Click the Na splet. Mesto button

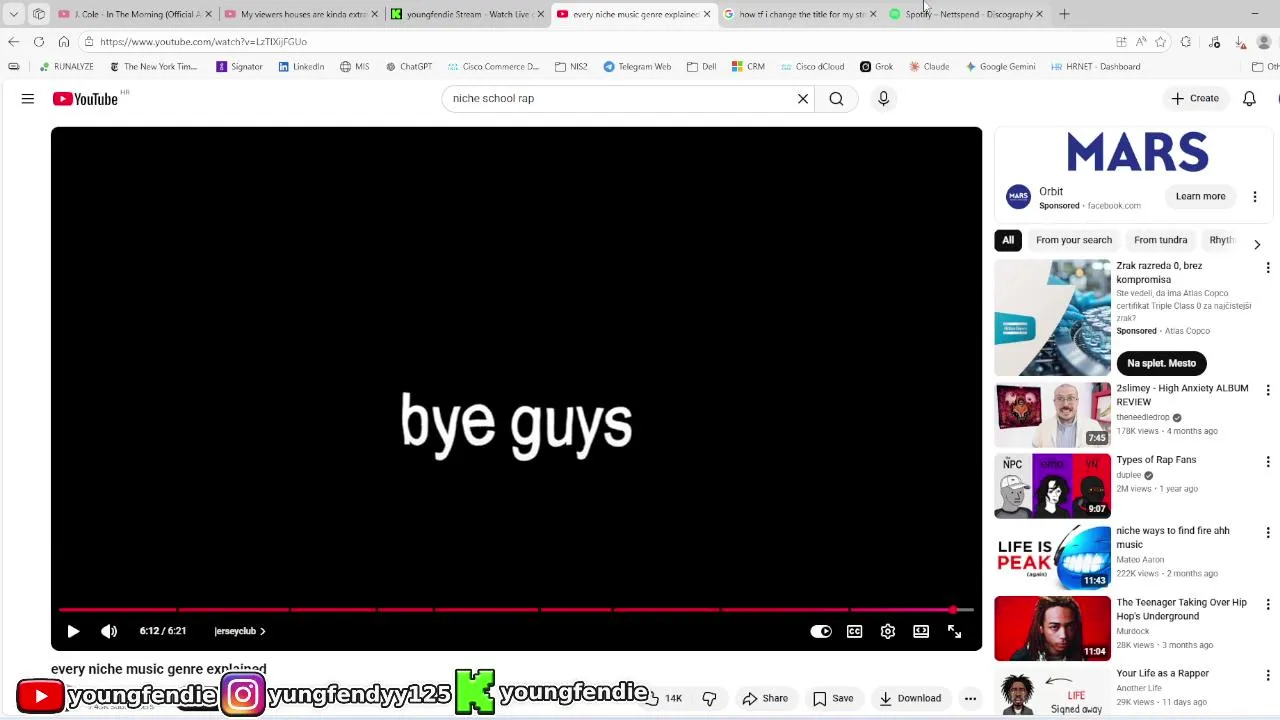tap(1161, 363)
